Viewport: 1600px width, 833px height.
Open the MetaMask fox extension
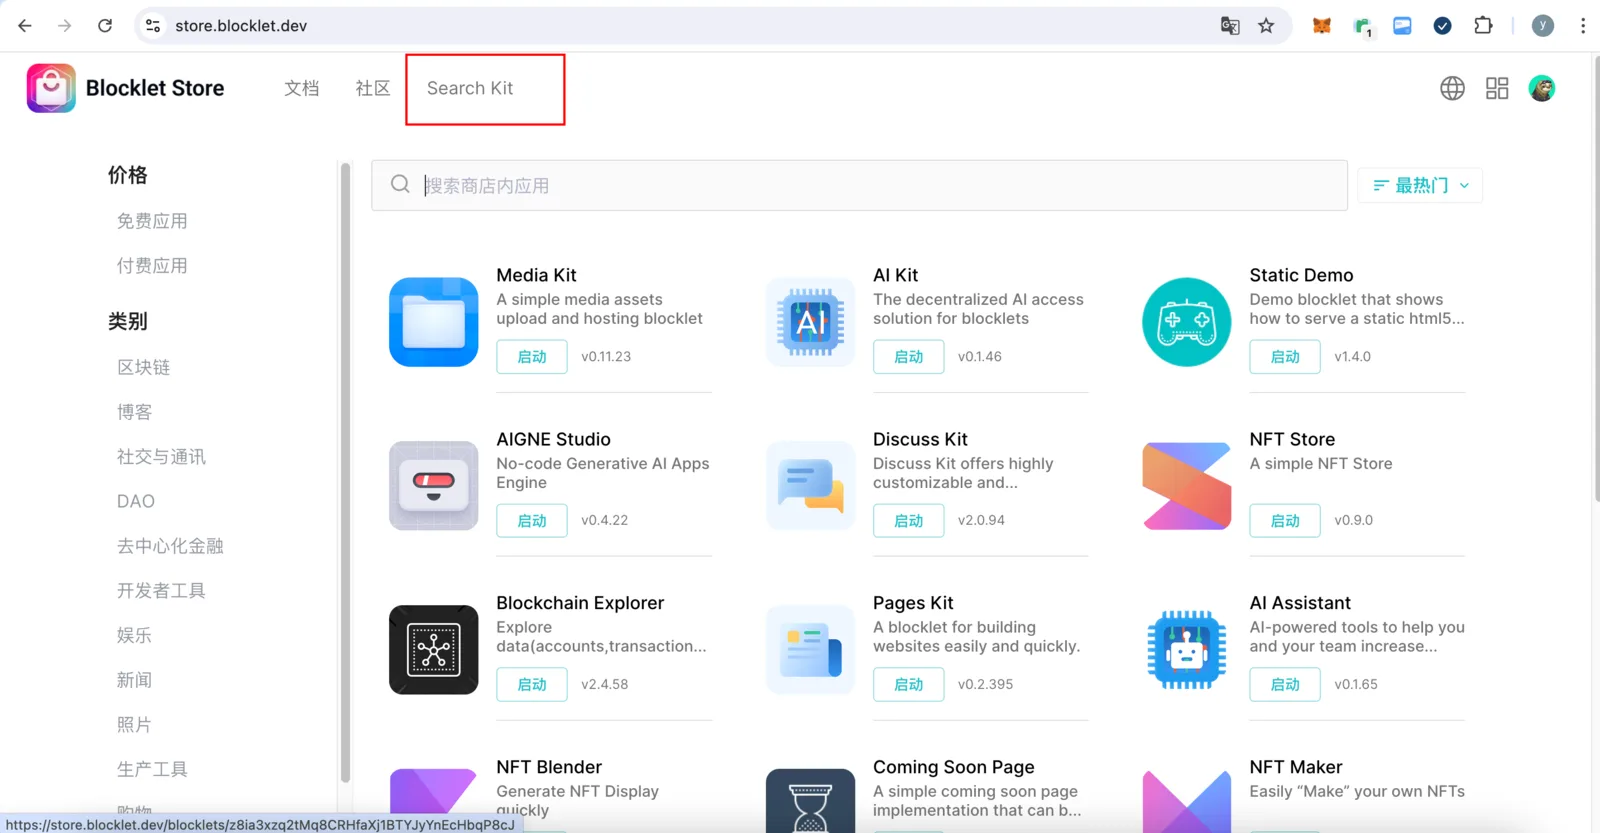click(1322, 26)
